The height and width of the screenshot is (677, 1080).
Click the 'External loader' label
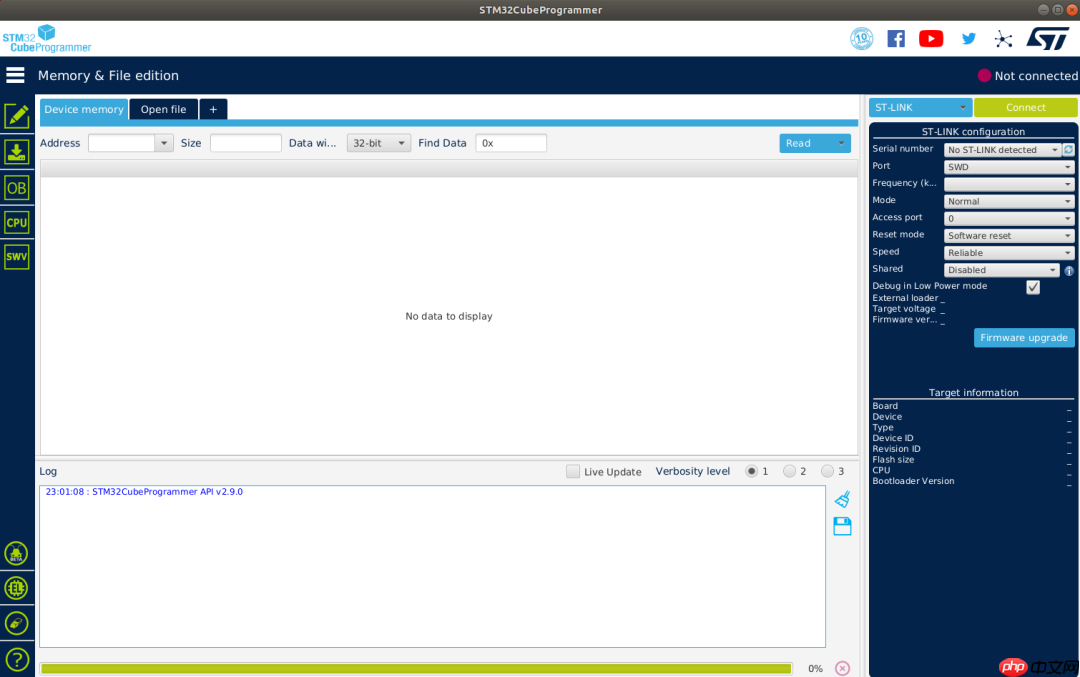click(905, 298)
